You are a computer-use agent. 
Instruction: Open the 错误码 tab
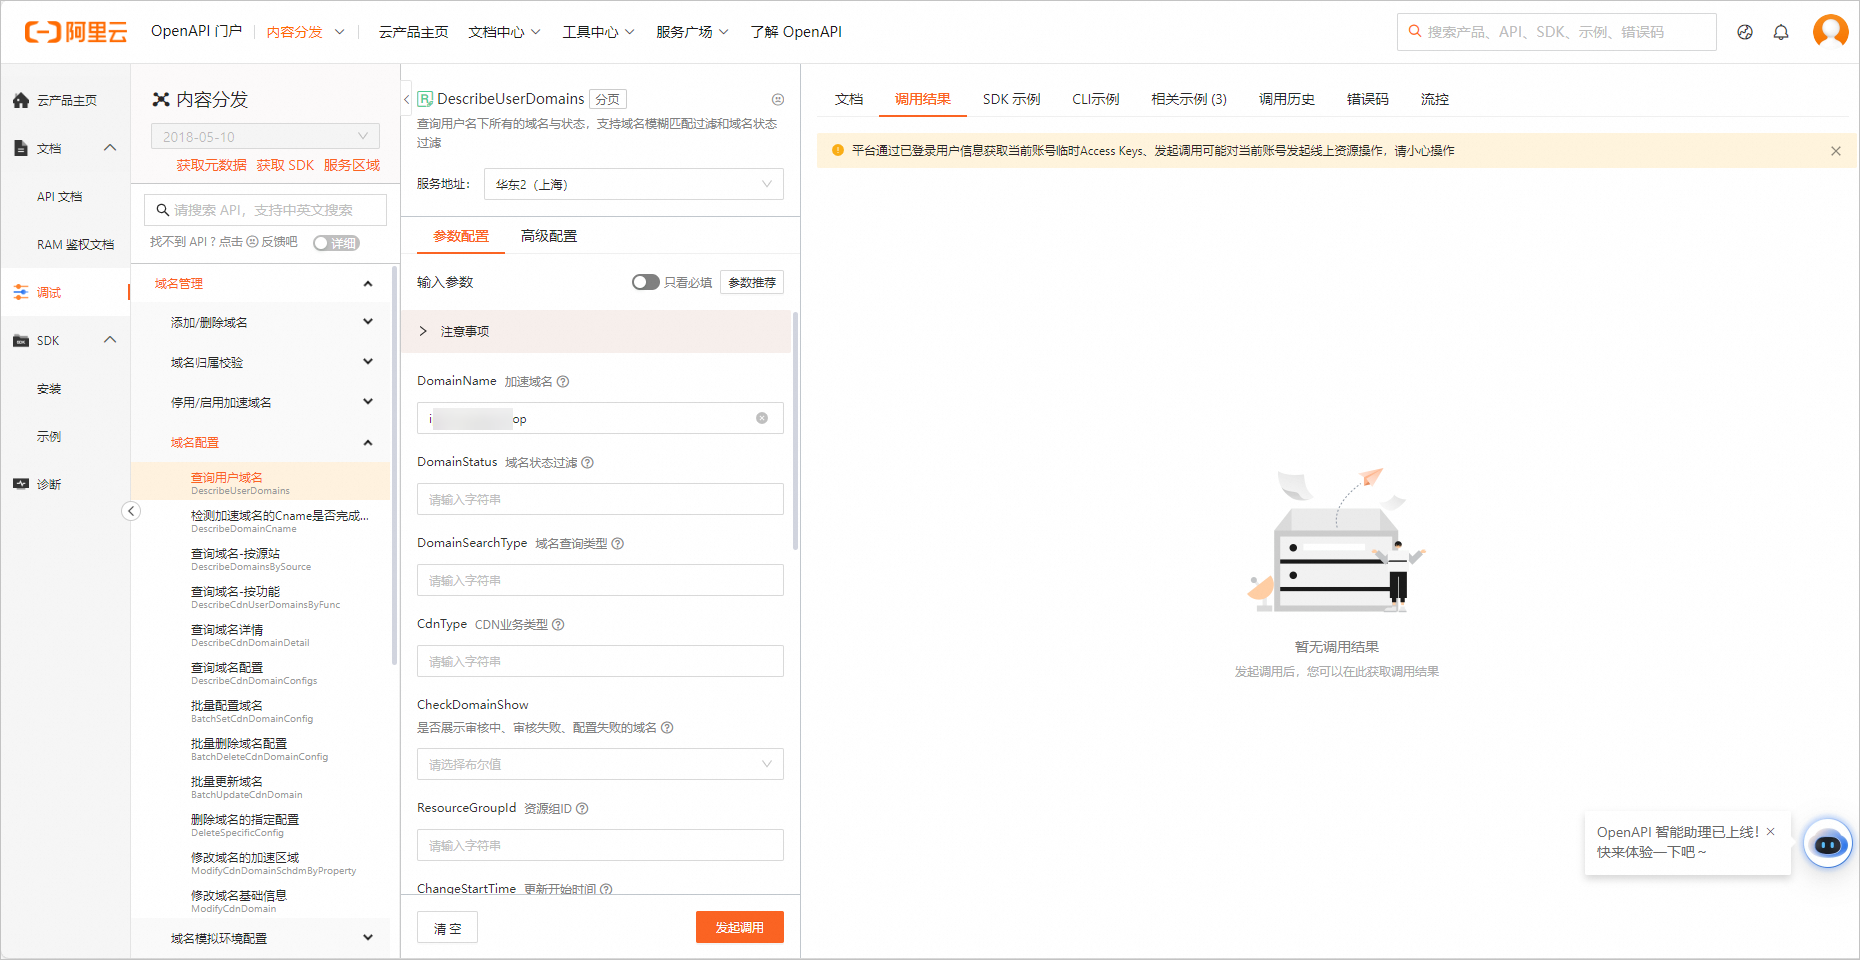1368,99
